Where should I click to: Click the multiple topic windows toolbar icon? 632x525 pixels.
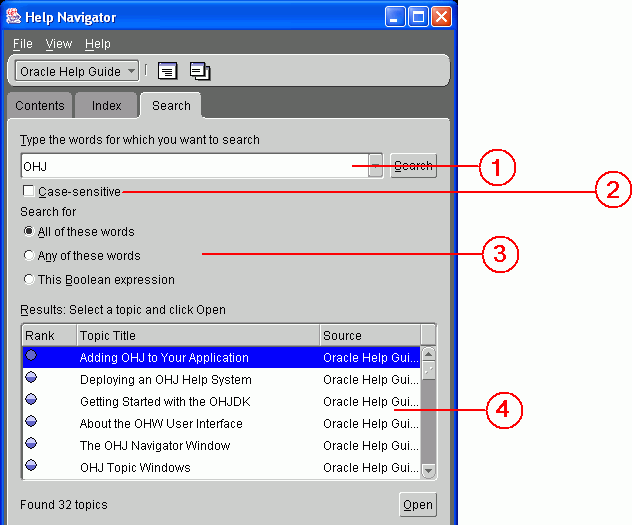pyautogui.click(x=200, y=71)
